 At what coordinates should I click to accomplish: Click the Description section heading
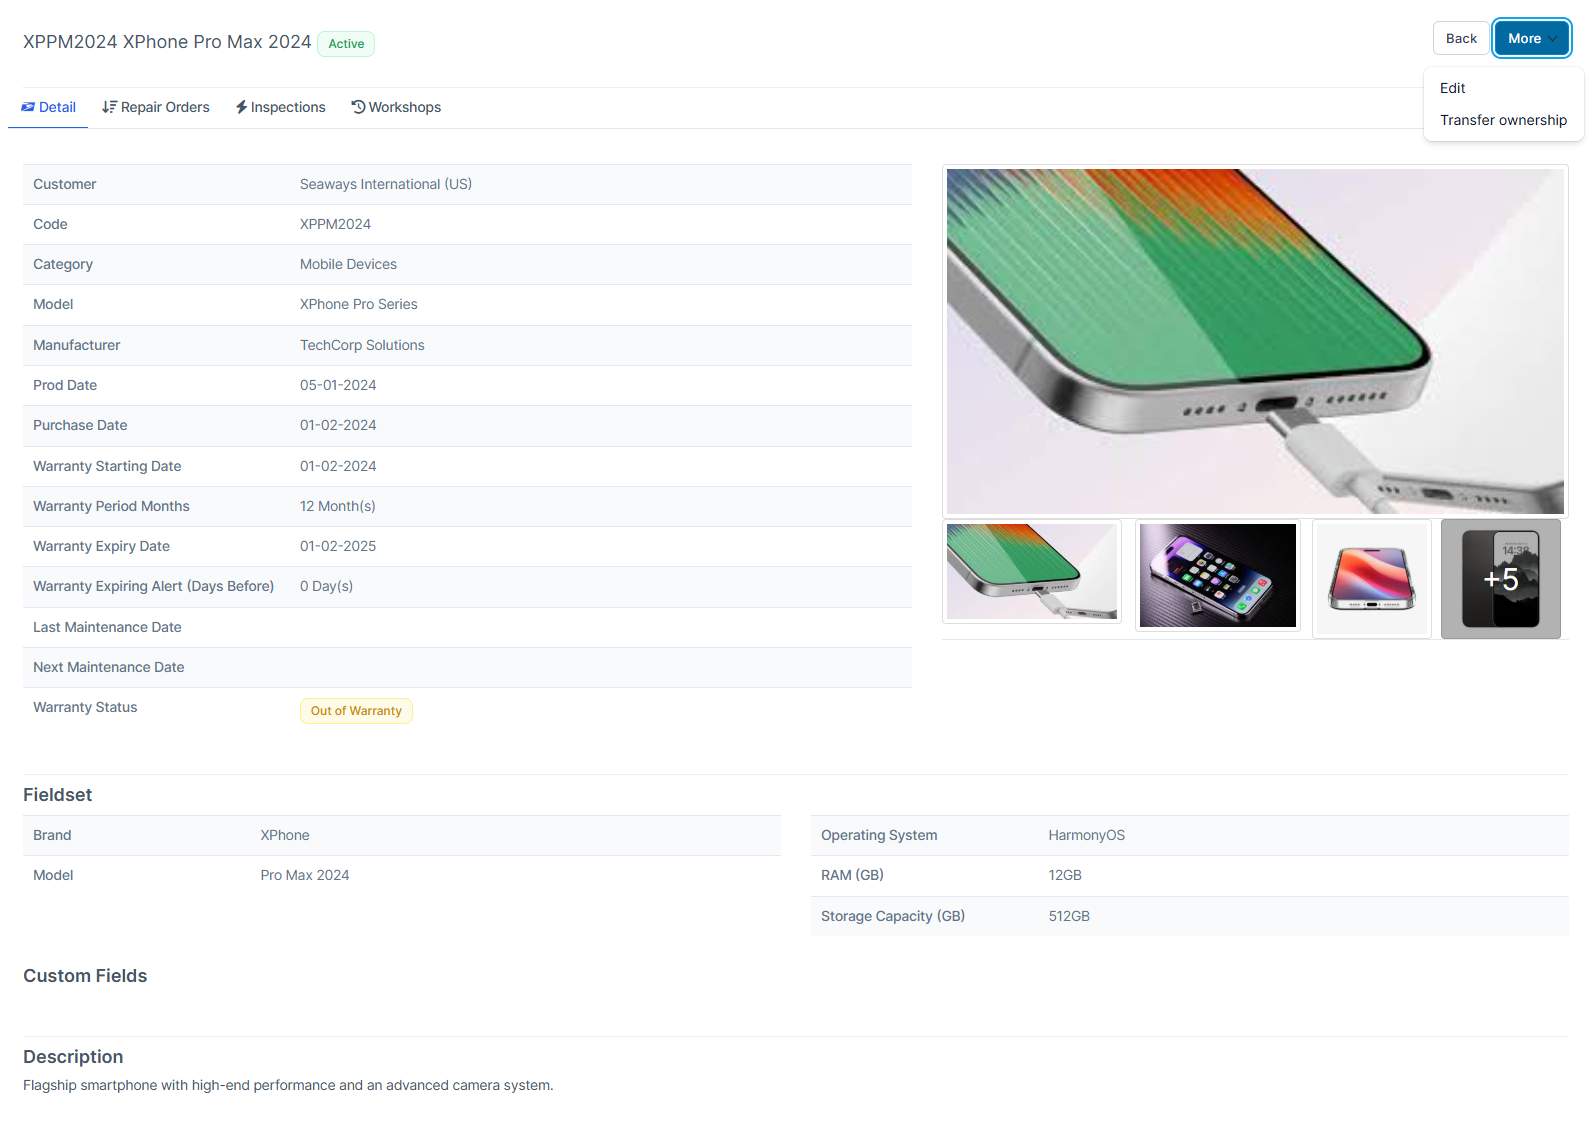[73, 1057]
